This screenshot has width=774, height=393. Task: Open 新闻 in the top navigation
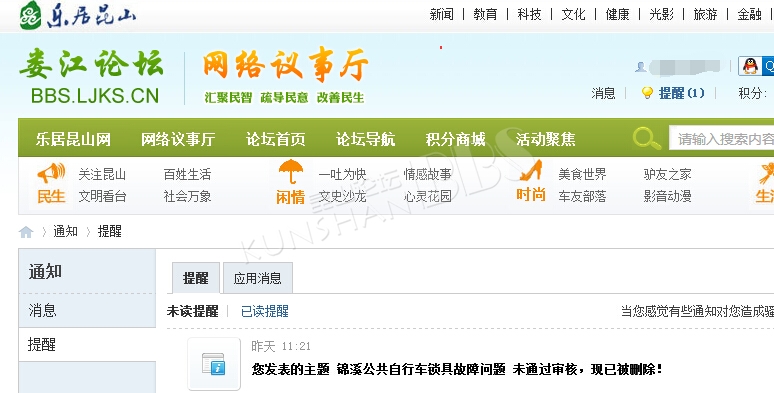[441, 14]
